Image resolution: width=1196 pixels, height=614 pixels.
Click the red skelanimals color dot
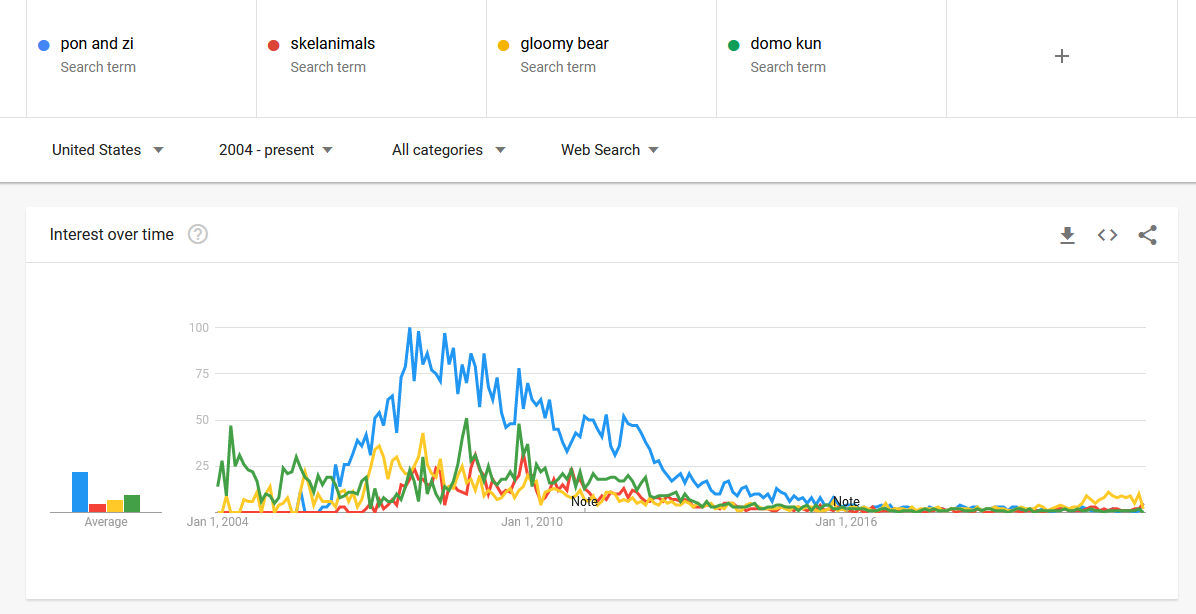[274, 45]
